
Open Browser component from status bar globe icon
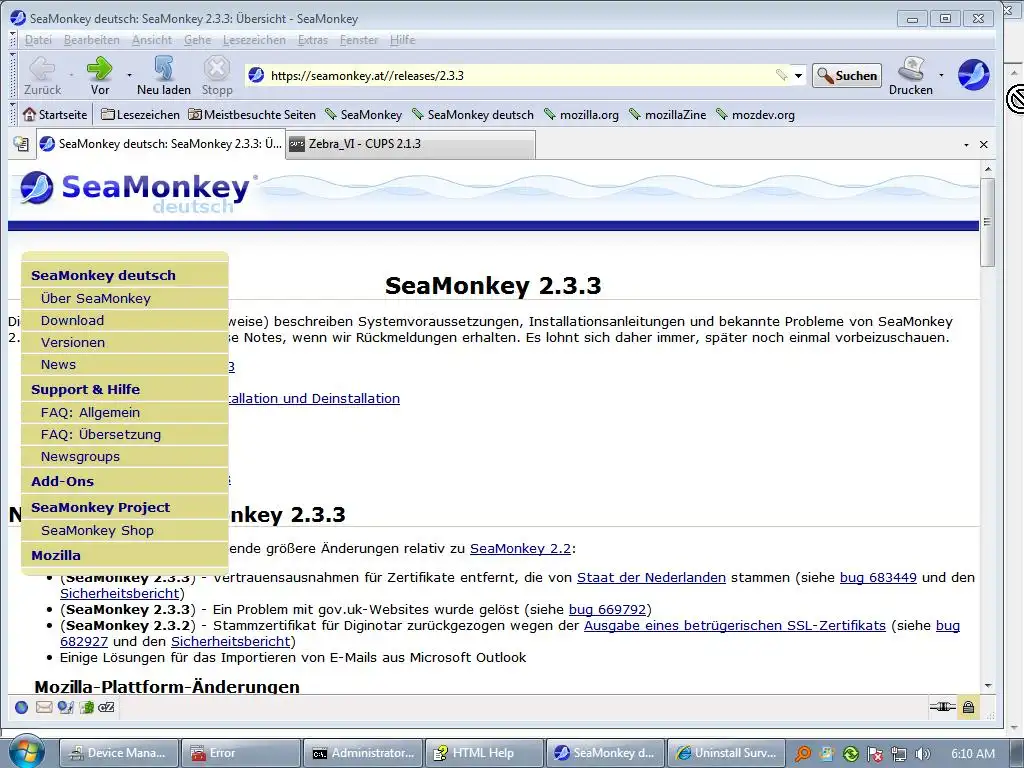coord(22,707)
